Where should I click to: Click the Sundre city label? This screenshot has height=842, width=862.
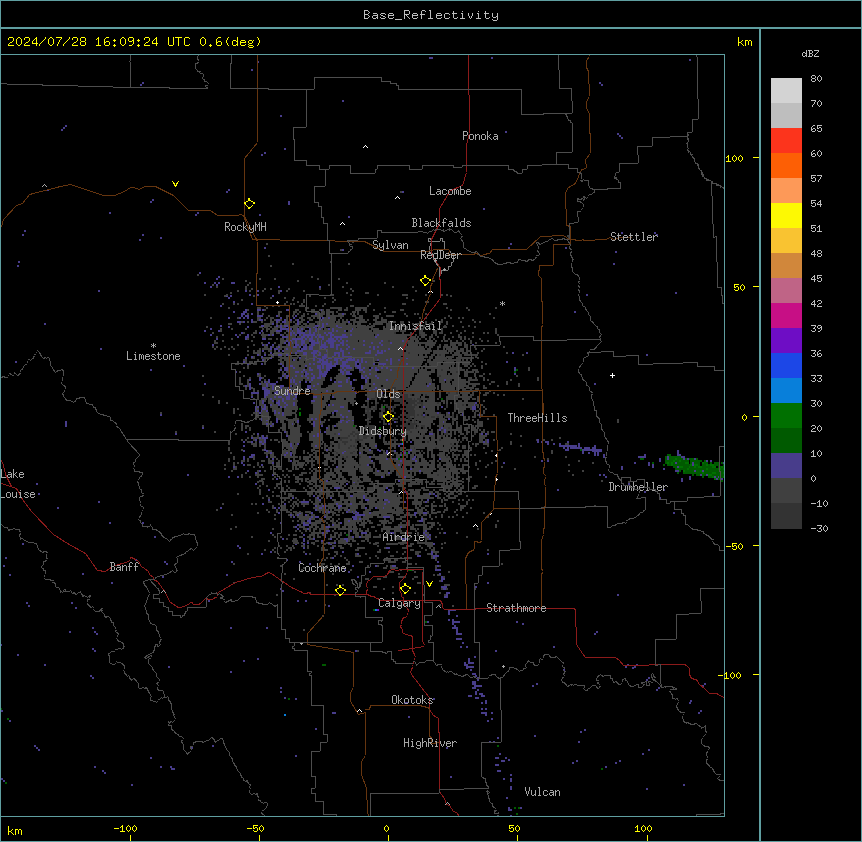[x=292, y=391]
